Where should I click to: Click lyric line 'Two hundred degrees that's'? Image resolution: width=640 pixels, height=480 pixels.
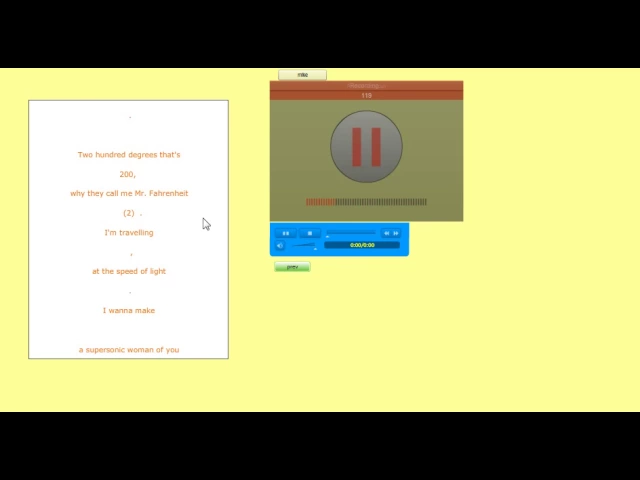(x=129, y=155)
